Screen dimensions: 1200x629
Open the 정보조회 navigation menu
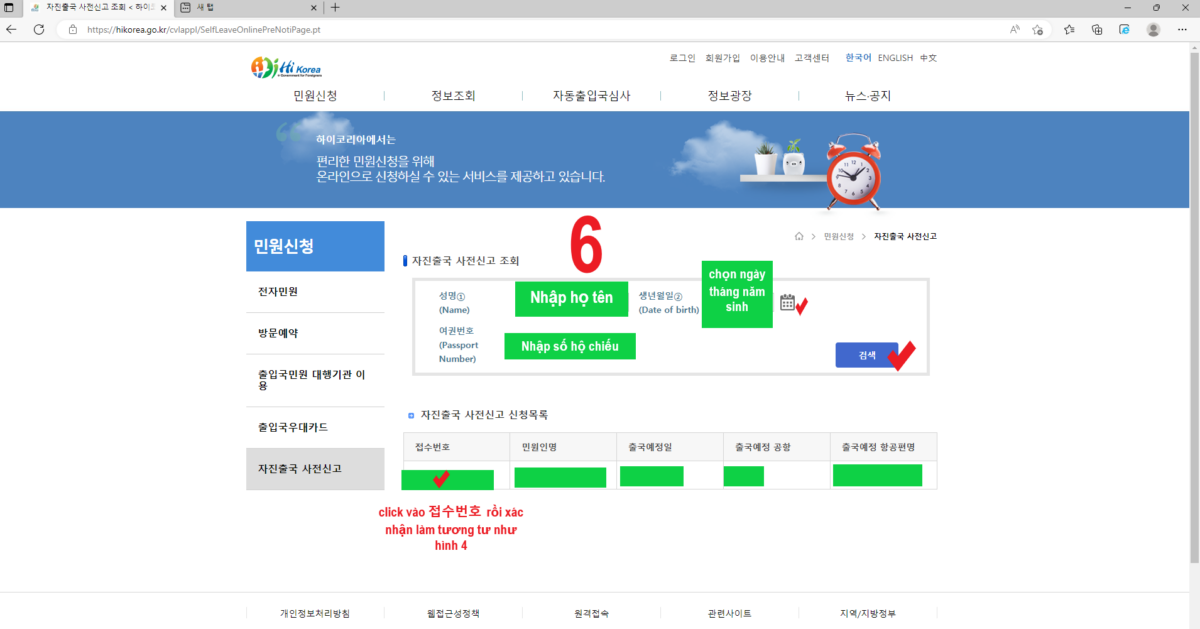(452, 95)
